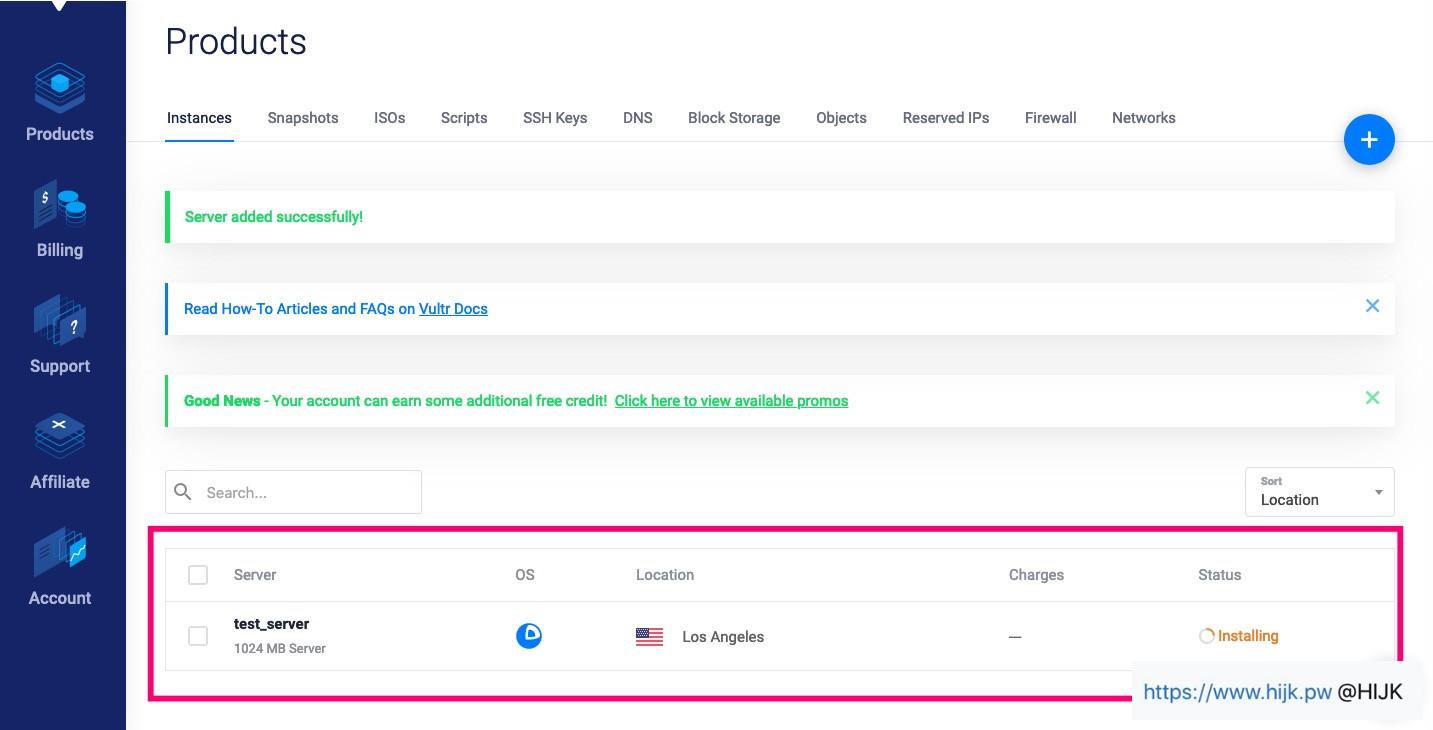
Task: Click the view available promos link
Action: coord(731,401)
